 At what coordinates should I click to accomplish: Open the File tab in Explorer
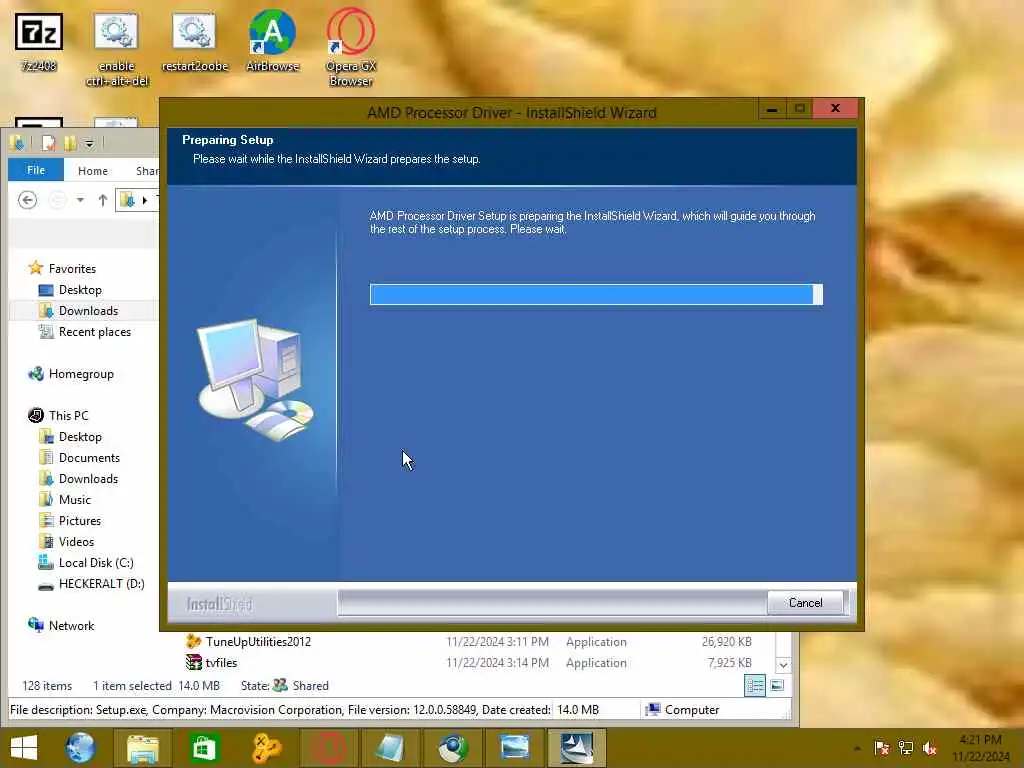36,170
